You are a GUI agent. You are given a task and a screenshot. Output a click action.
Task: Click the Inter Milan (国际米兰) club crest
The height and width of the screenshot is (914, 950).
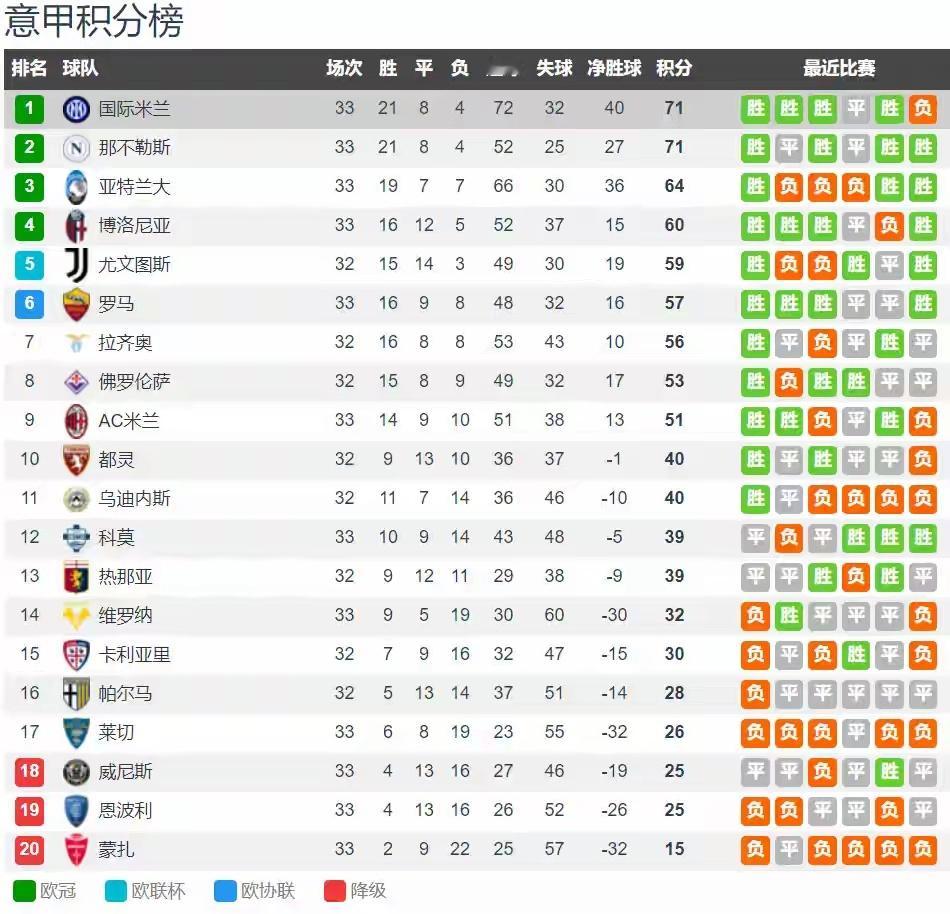point(76,109)
